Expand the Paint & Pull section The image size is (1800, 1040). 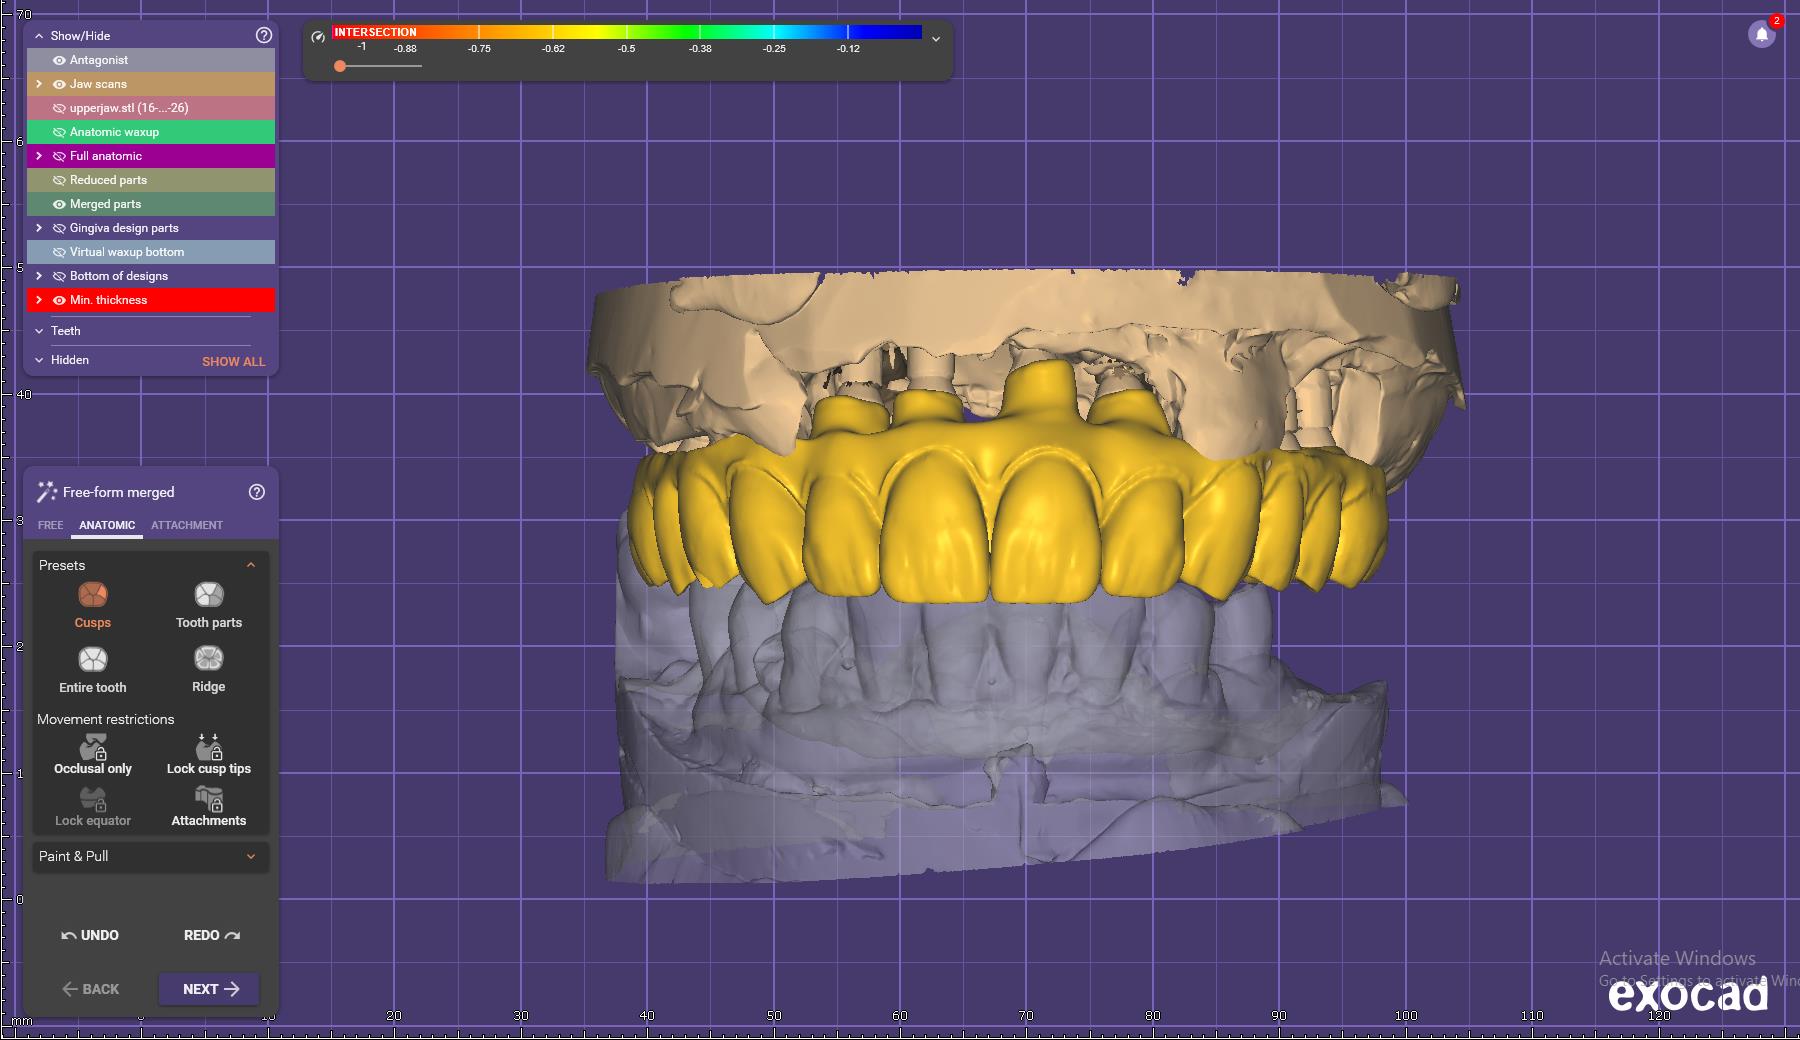(x=250, y=856)
